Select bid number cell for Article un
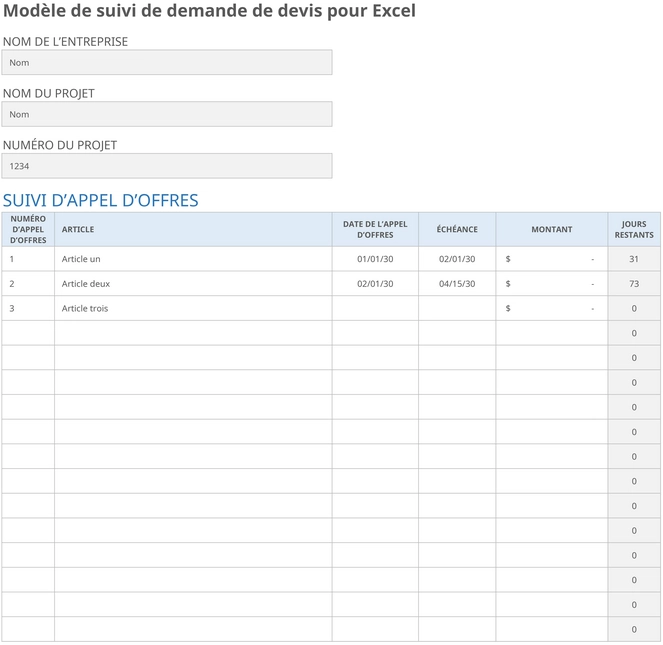The width and height of the screenshot is (663, 645). 28,259
